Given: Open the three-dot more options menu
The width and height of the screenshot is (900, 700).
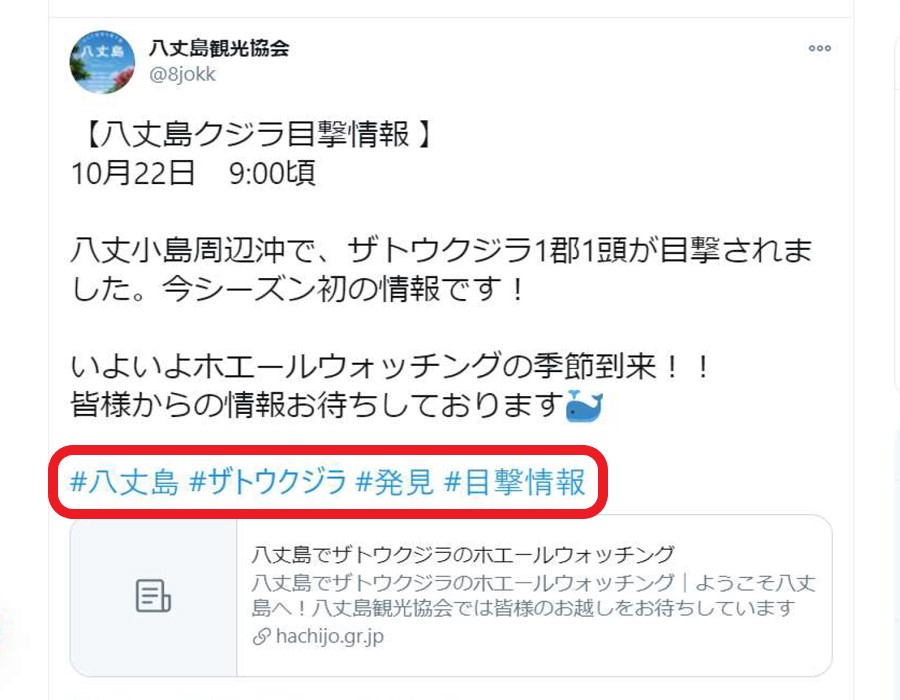Looking at the screenshot, I should 820,48.
